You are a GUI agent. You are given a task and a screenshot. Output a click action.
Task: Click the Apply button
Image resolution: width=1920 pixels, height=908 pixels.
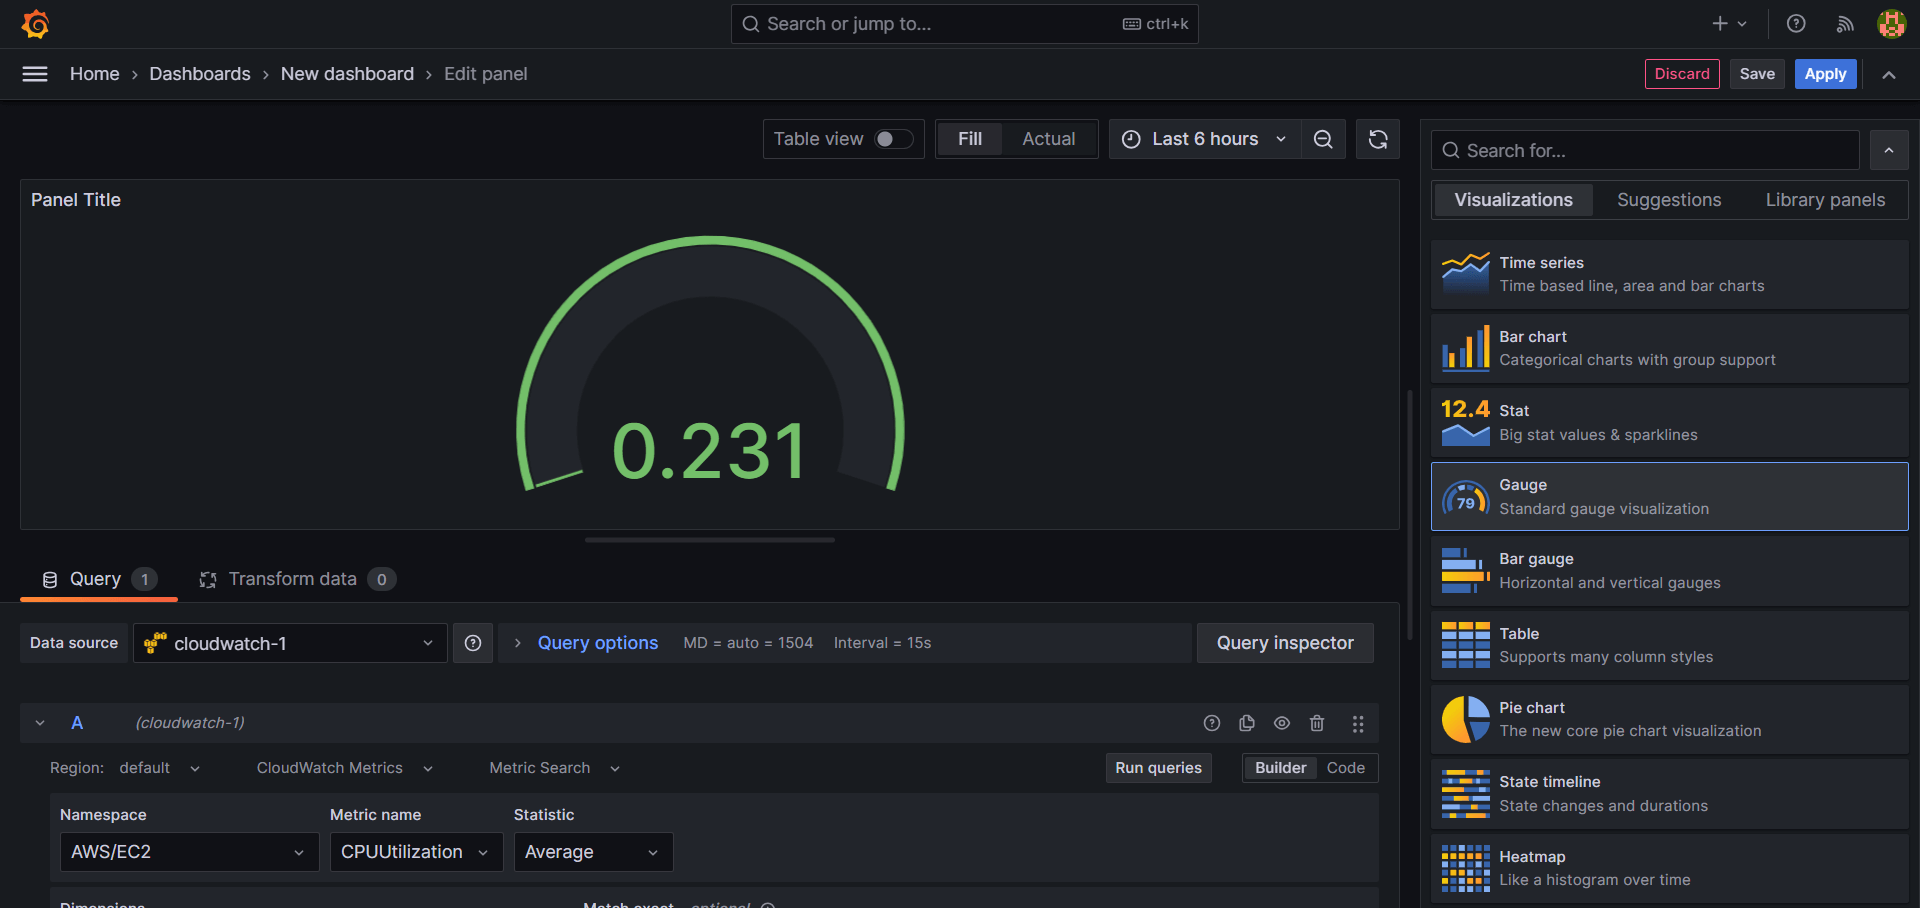(1825, 73)
